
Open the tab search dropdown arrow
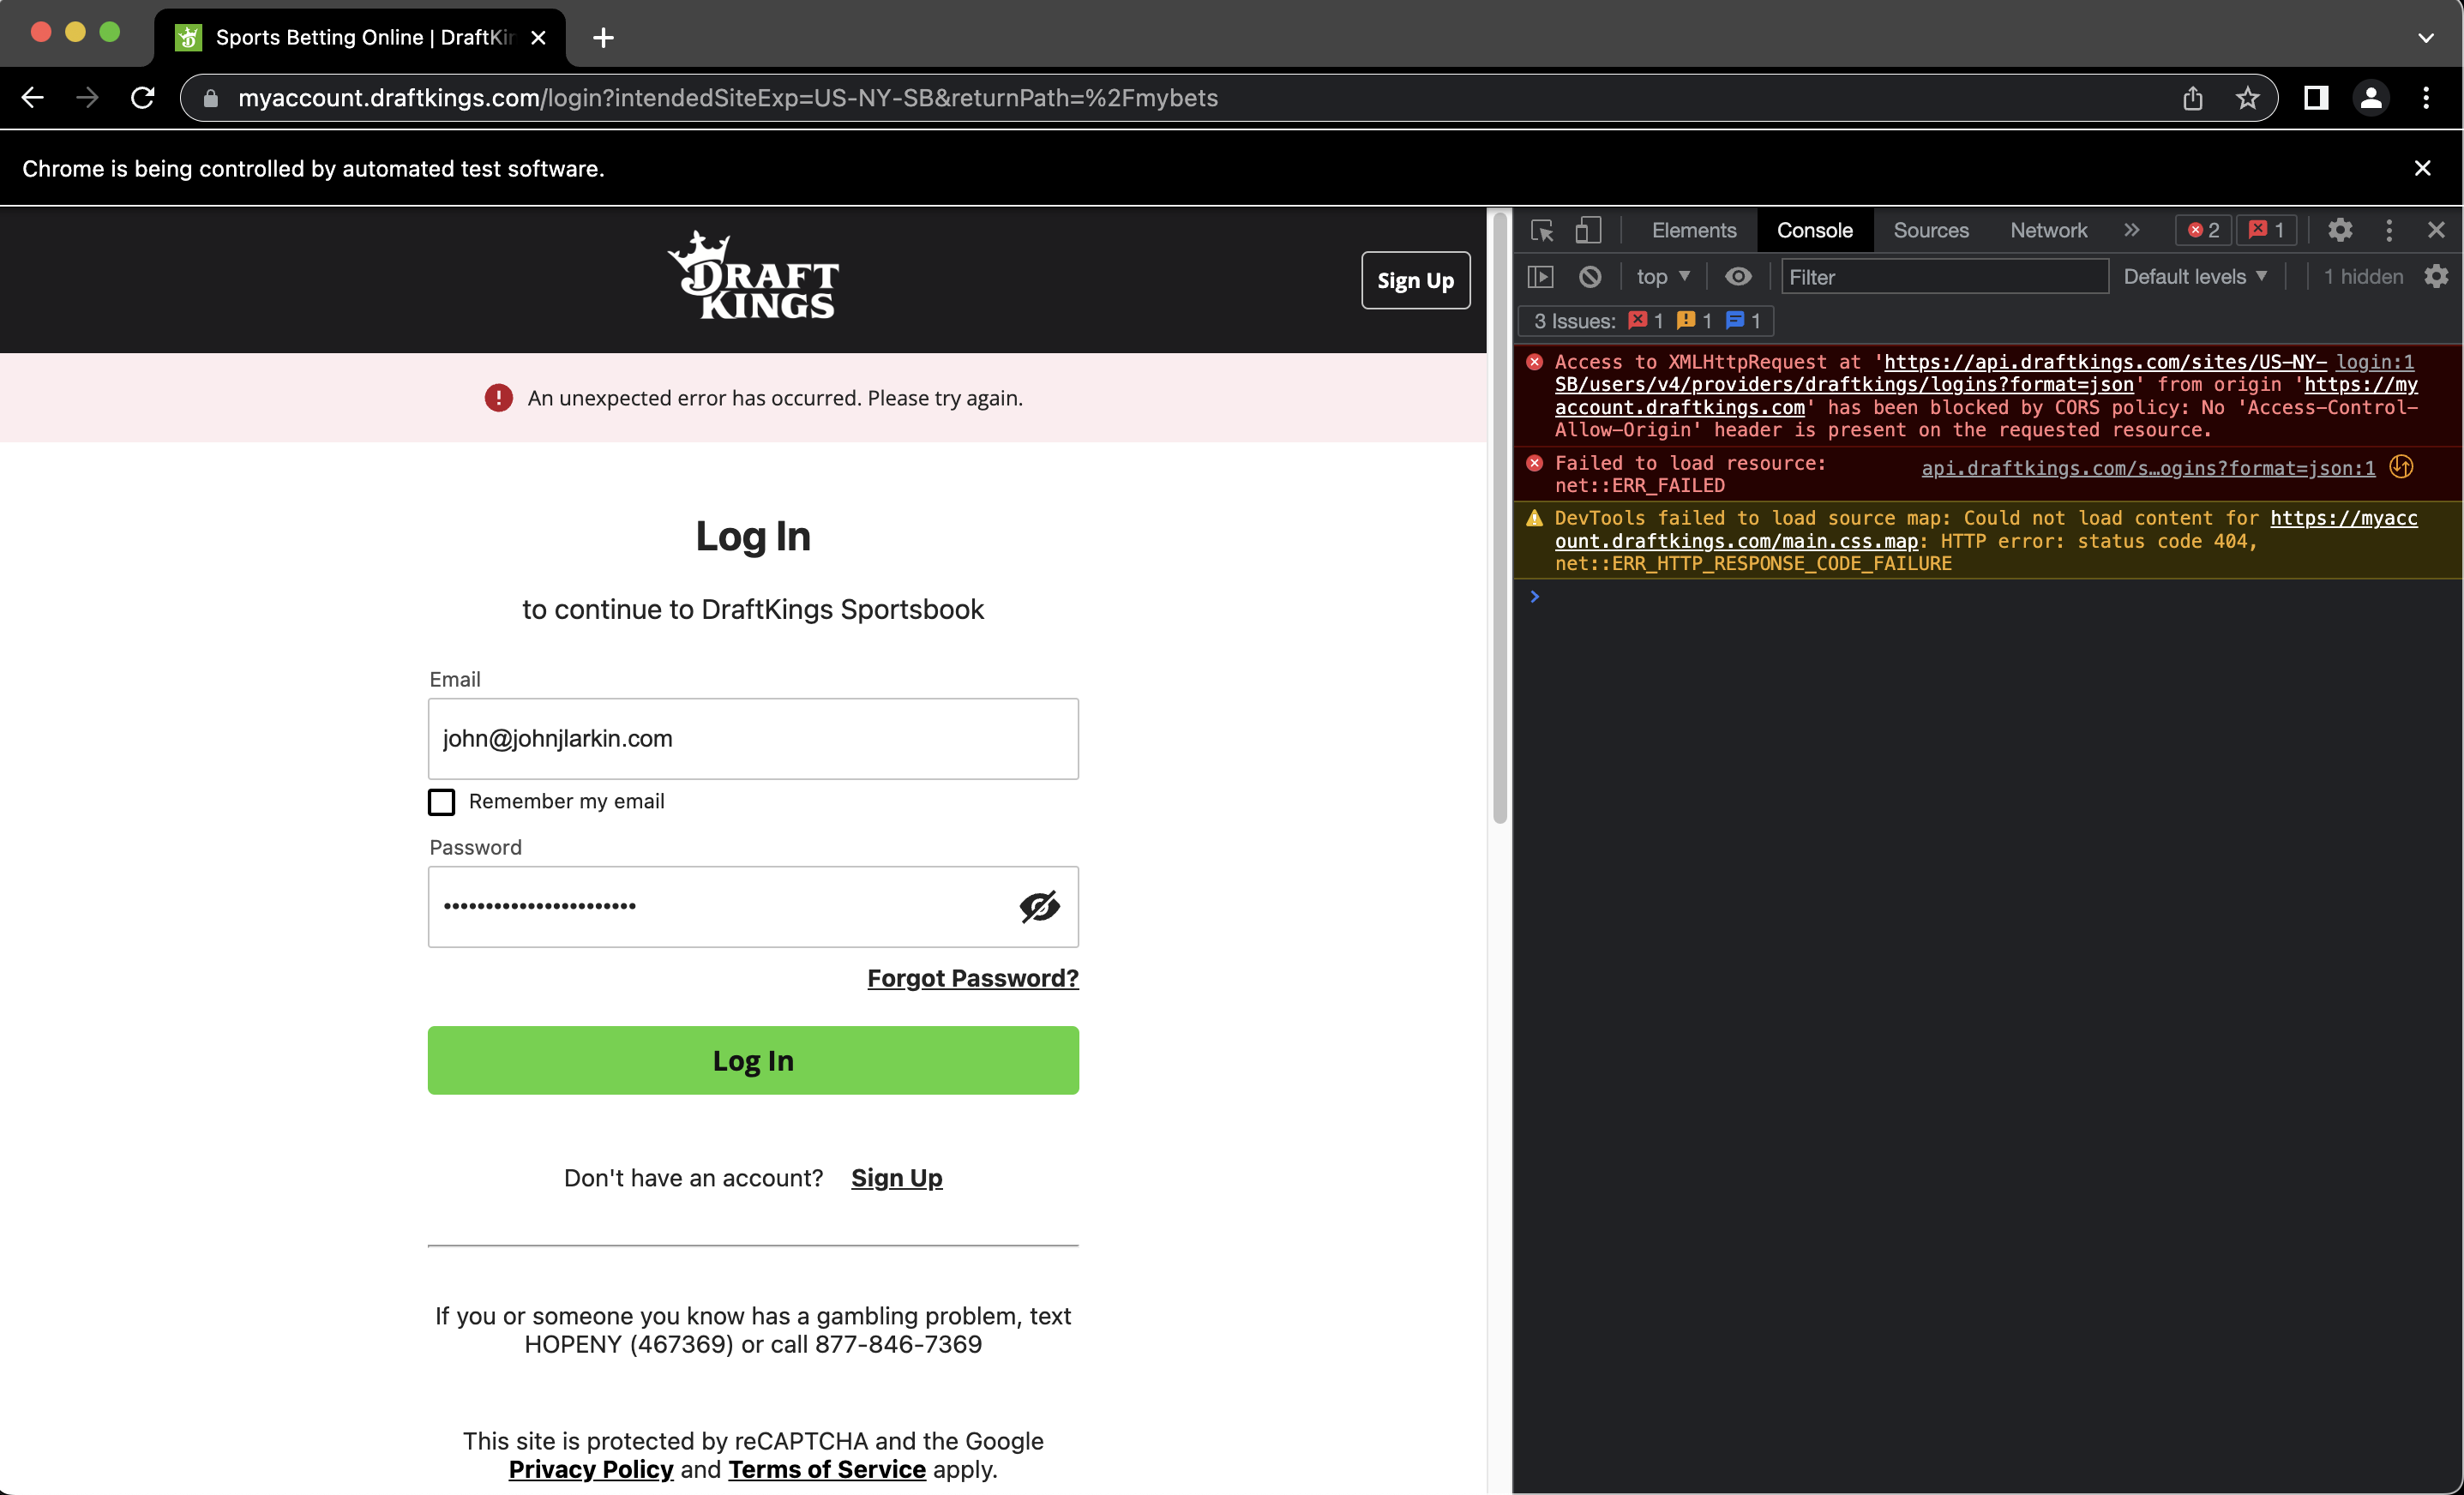click(2425, 38)
